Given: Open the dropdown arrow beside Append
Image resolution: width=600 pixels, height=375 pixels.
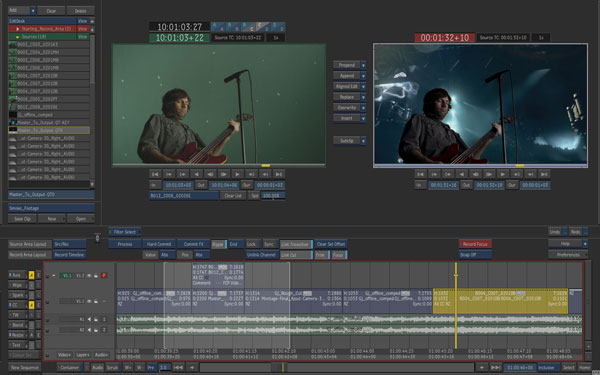Looking at the screenshot, I should [x=363, y=76].
